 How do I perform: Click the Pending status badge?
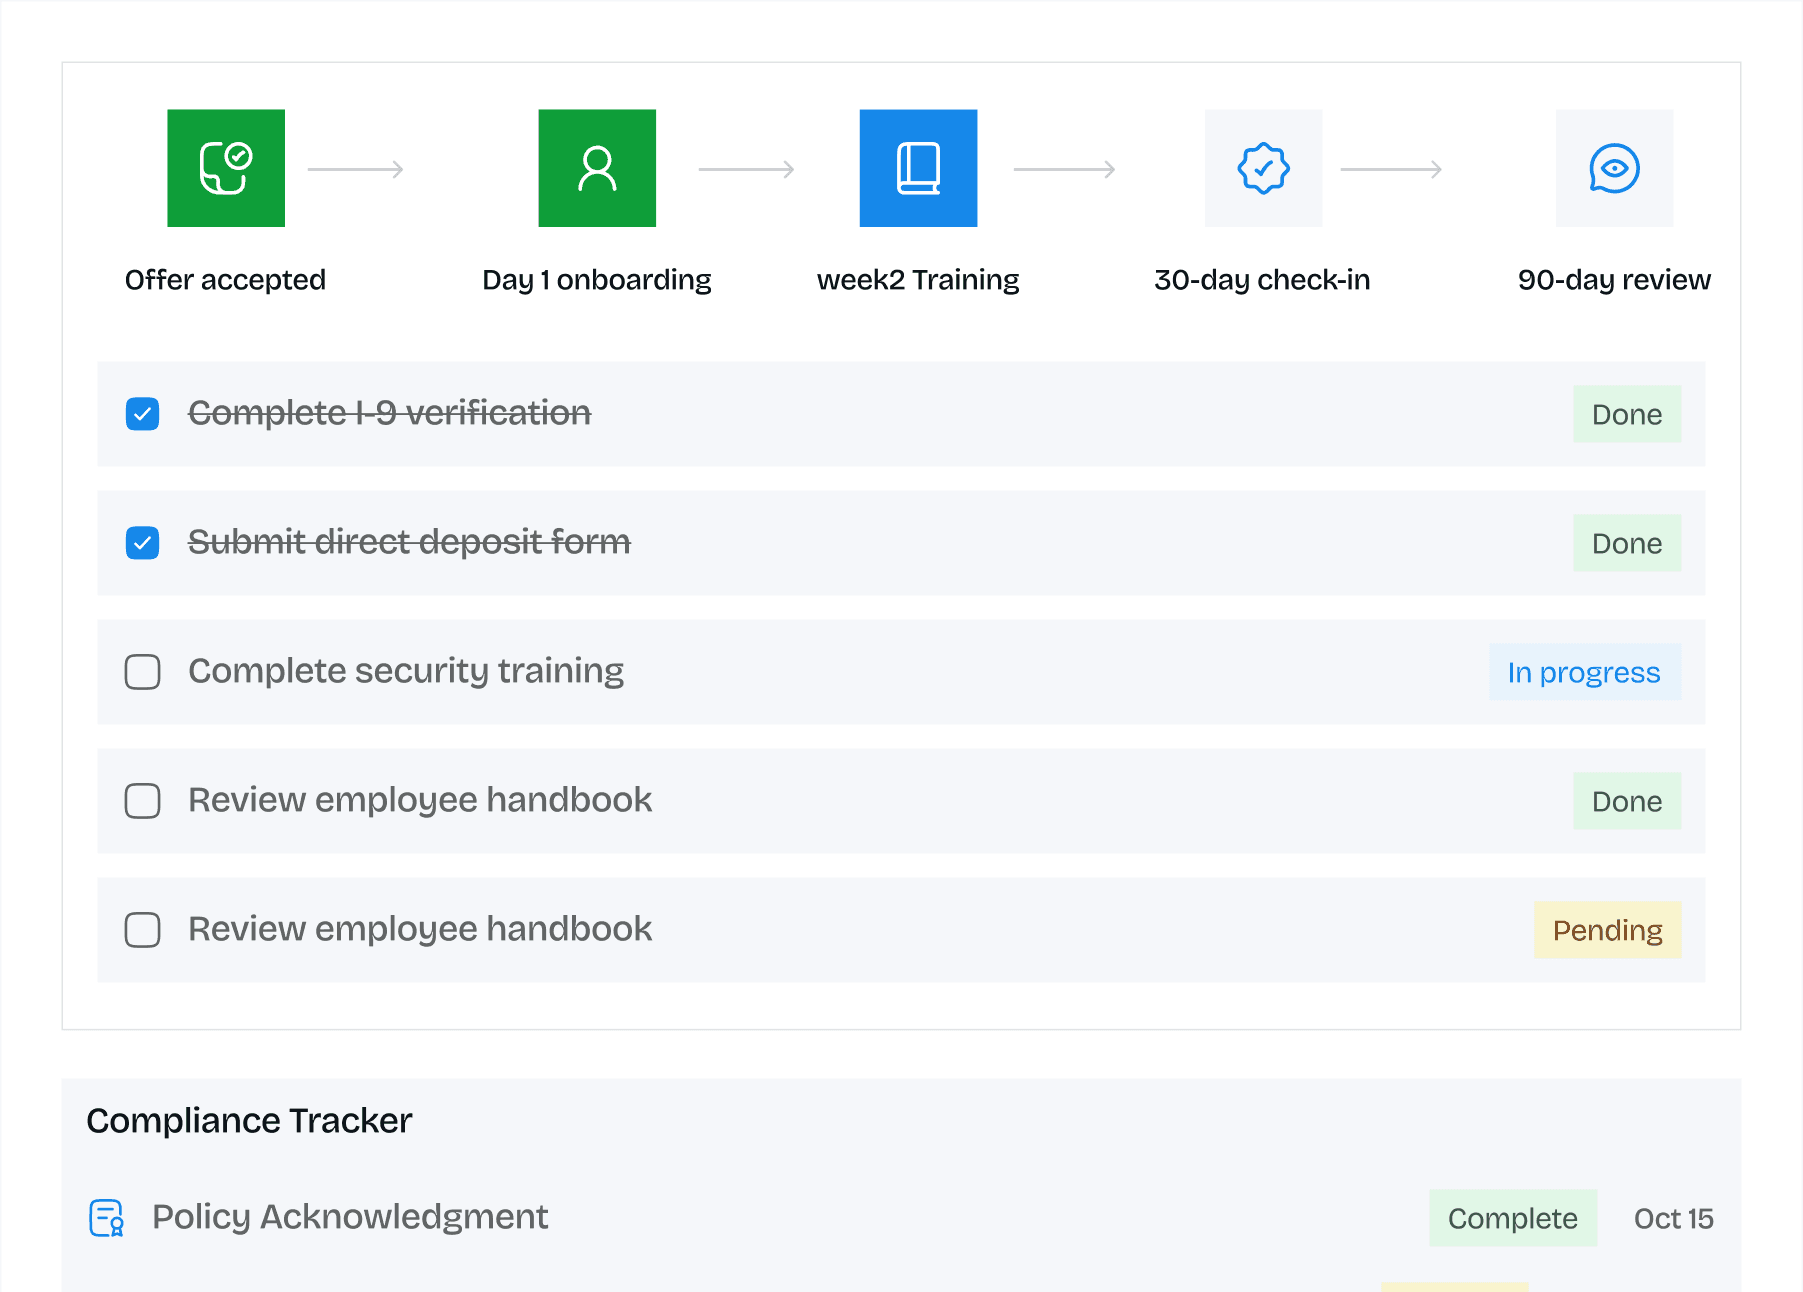[x=1607, y=930]
